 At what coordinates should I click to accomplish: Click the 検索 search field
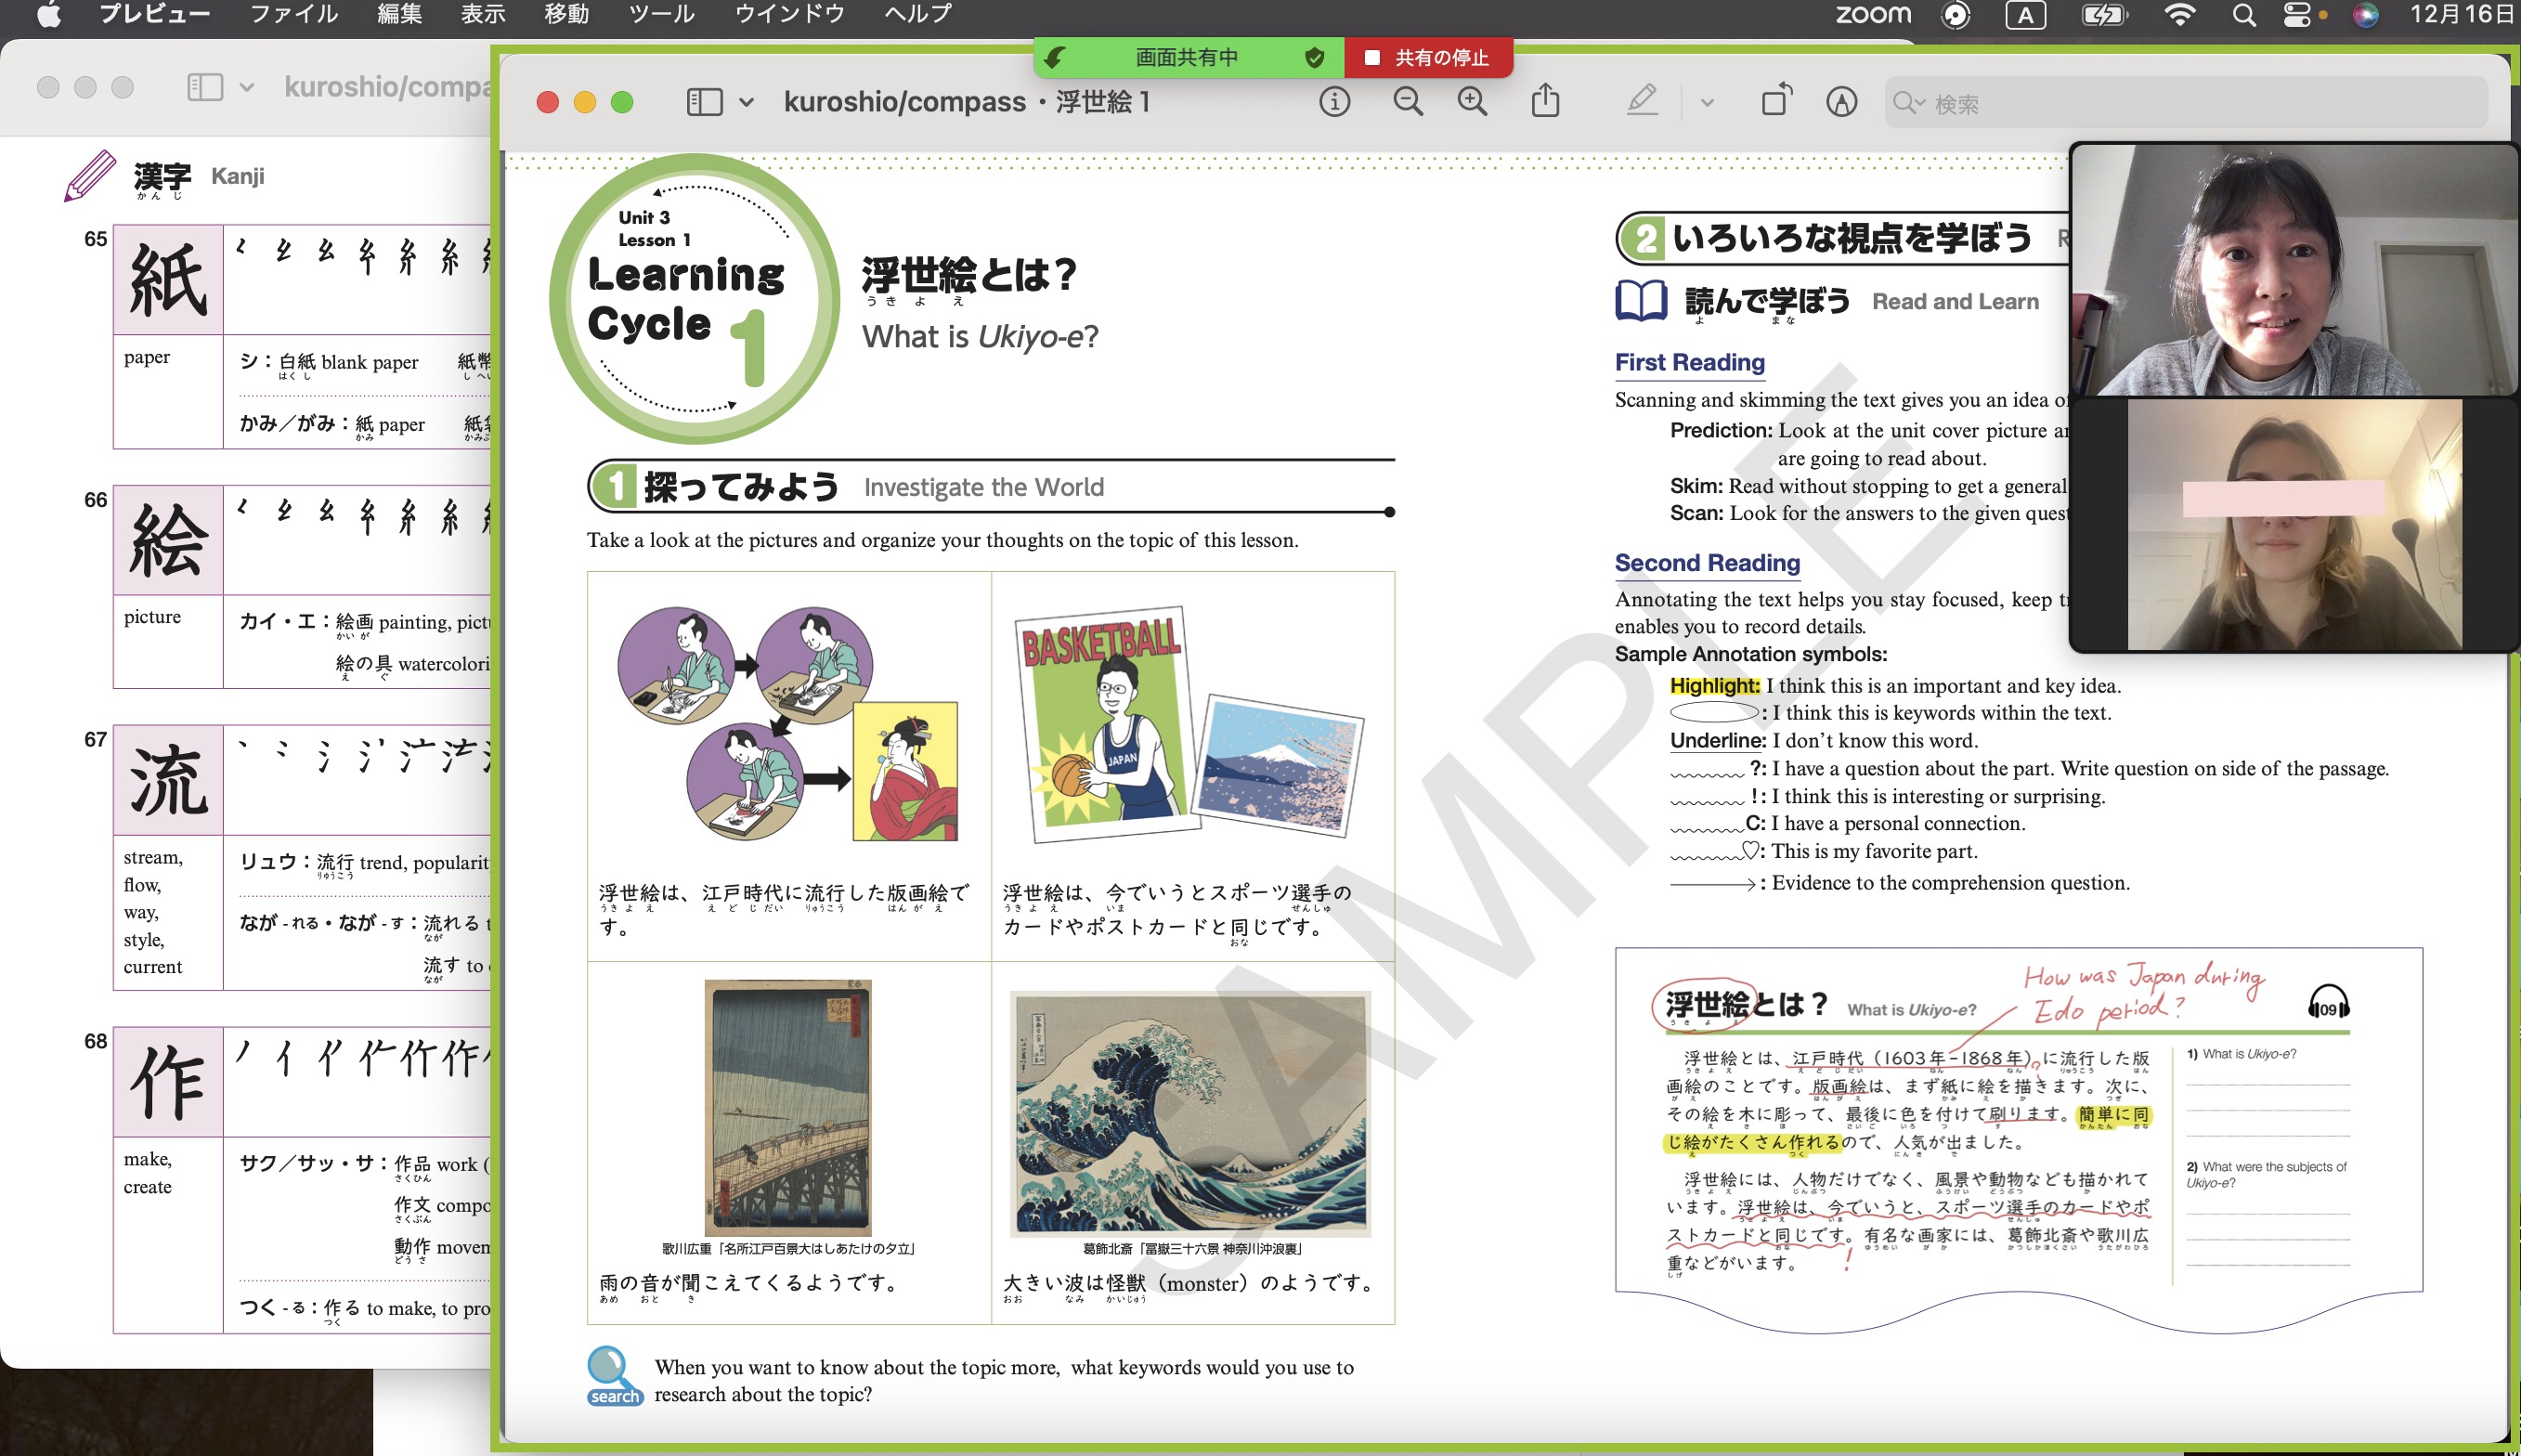click(2186, 102)
